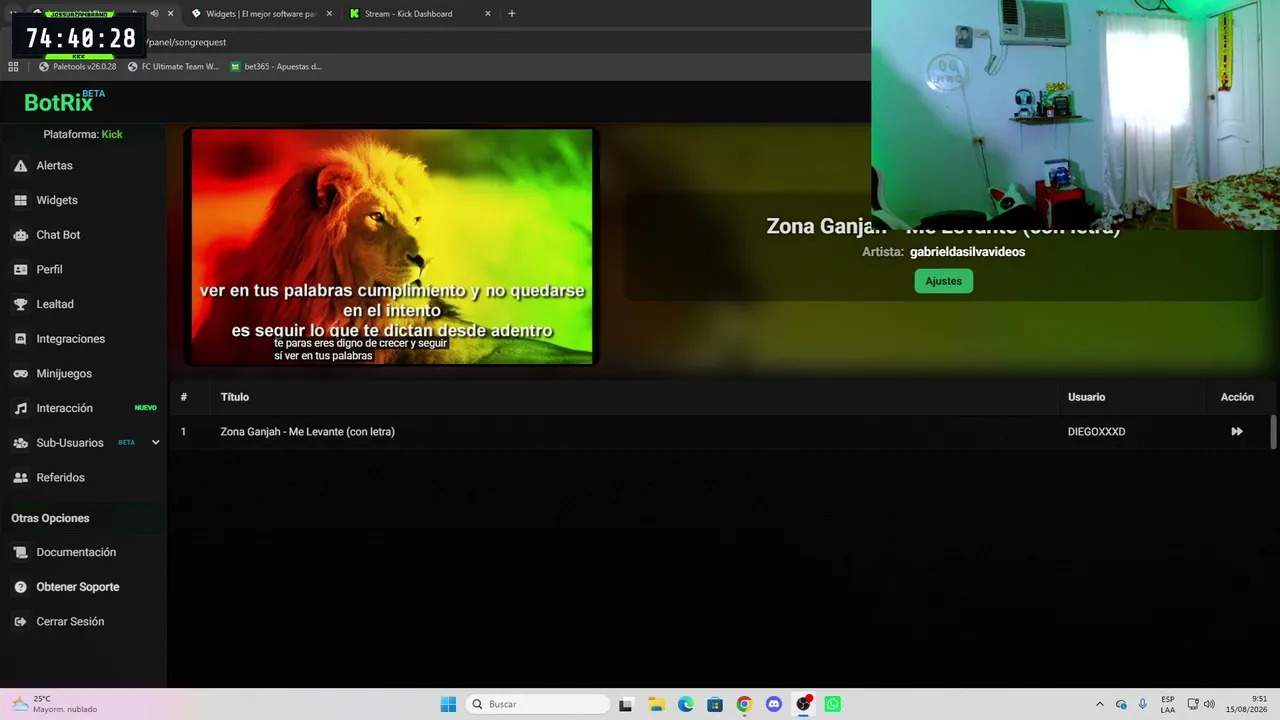This screenshot has width=1280, height=720.
Task: Click artist name gabrieldasilvavideos
Action: coord(967,252)
